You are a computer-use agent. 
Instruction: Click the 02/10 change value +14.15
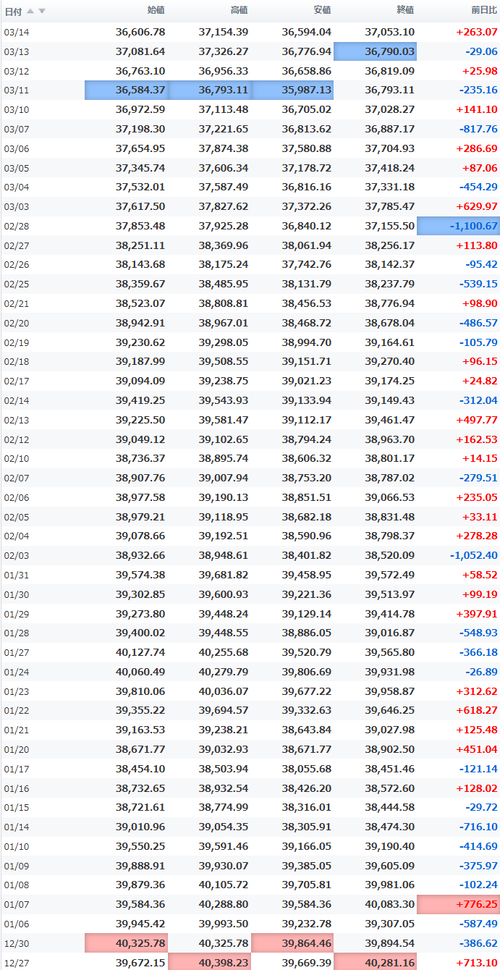[480, 459]
